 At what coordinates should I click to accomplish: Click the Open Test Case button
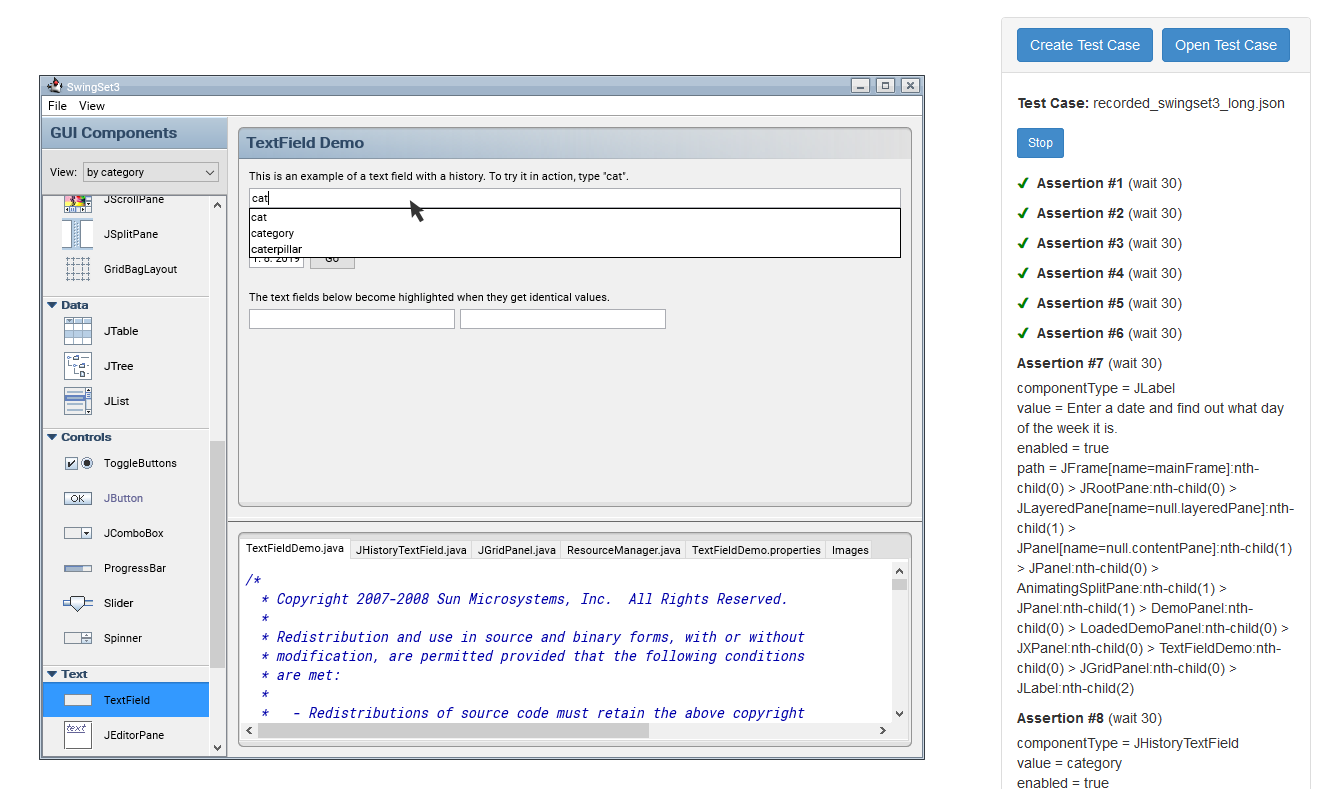pos(1226,45)
